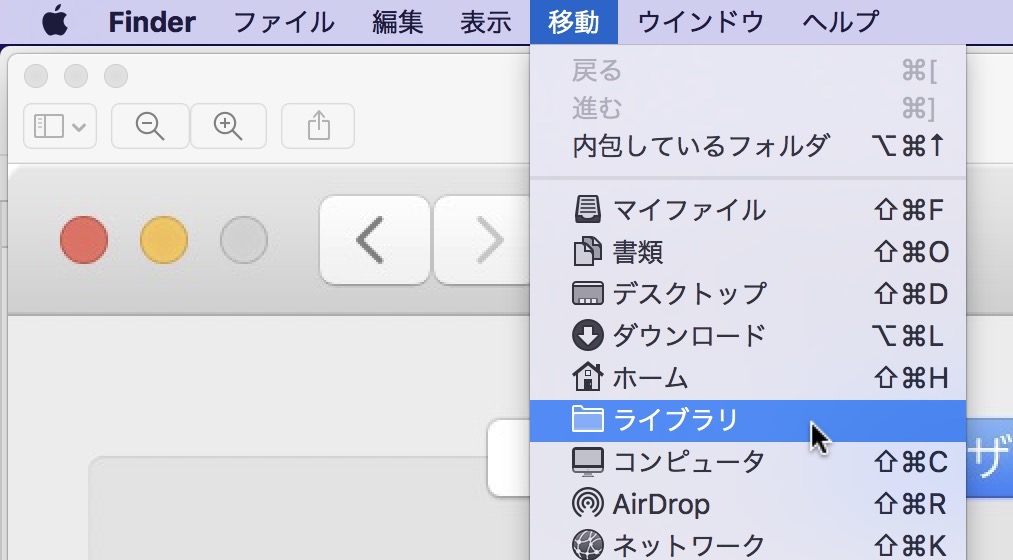Click the back chevron button in image
Image resolution: width=1013 pixels, height=560 pixels.
point(375,240)
